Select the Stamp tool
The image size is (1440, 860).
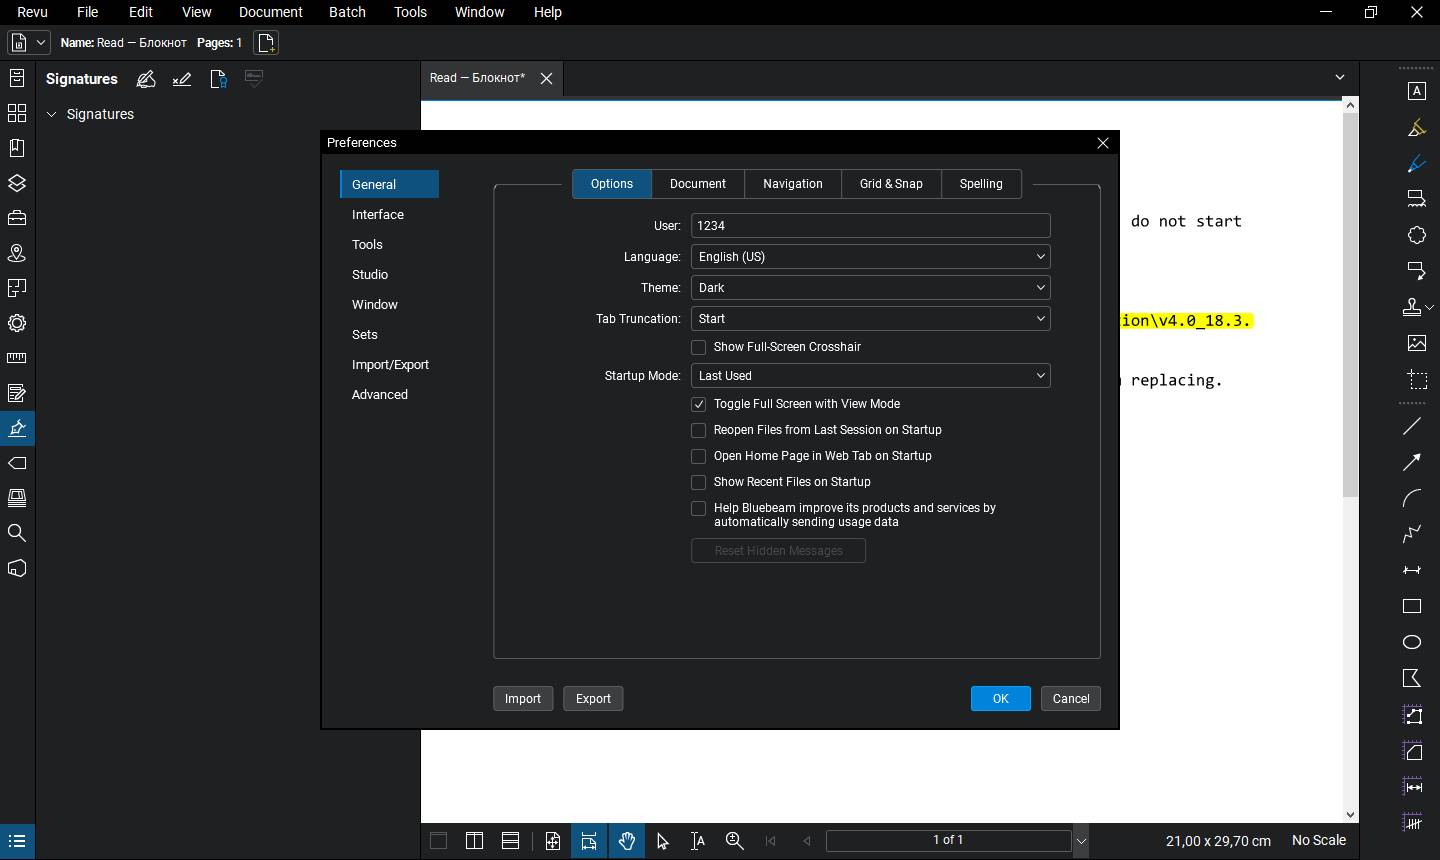pos(1412,307)
